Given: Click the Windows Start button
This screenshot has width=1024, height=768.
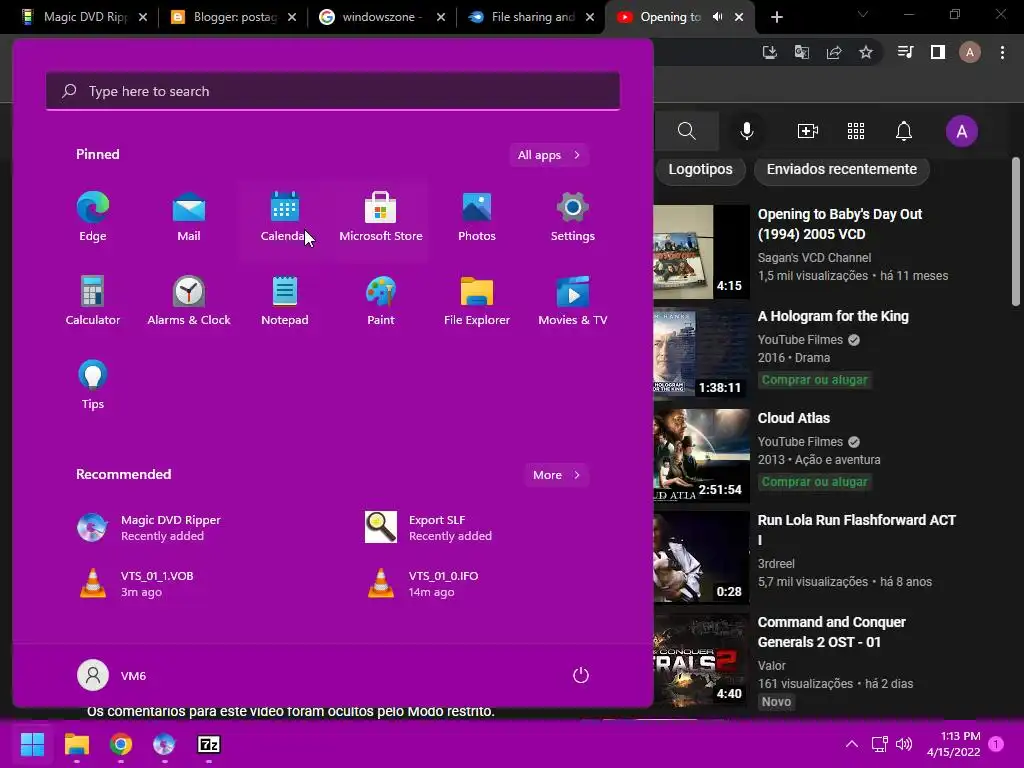Looking at the screenshot, I should 32,744.
